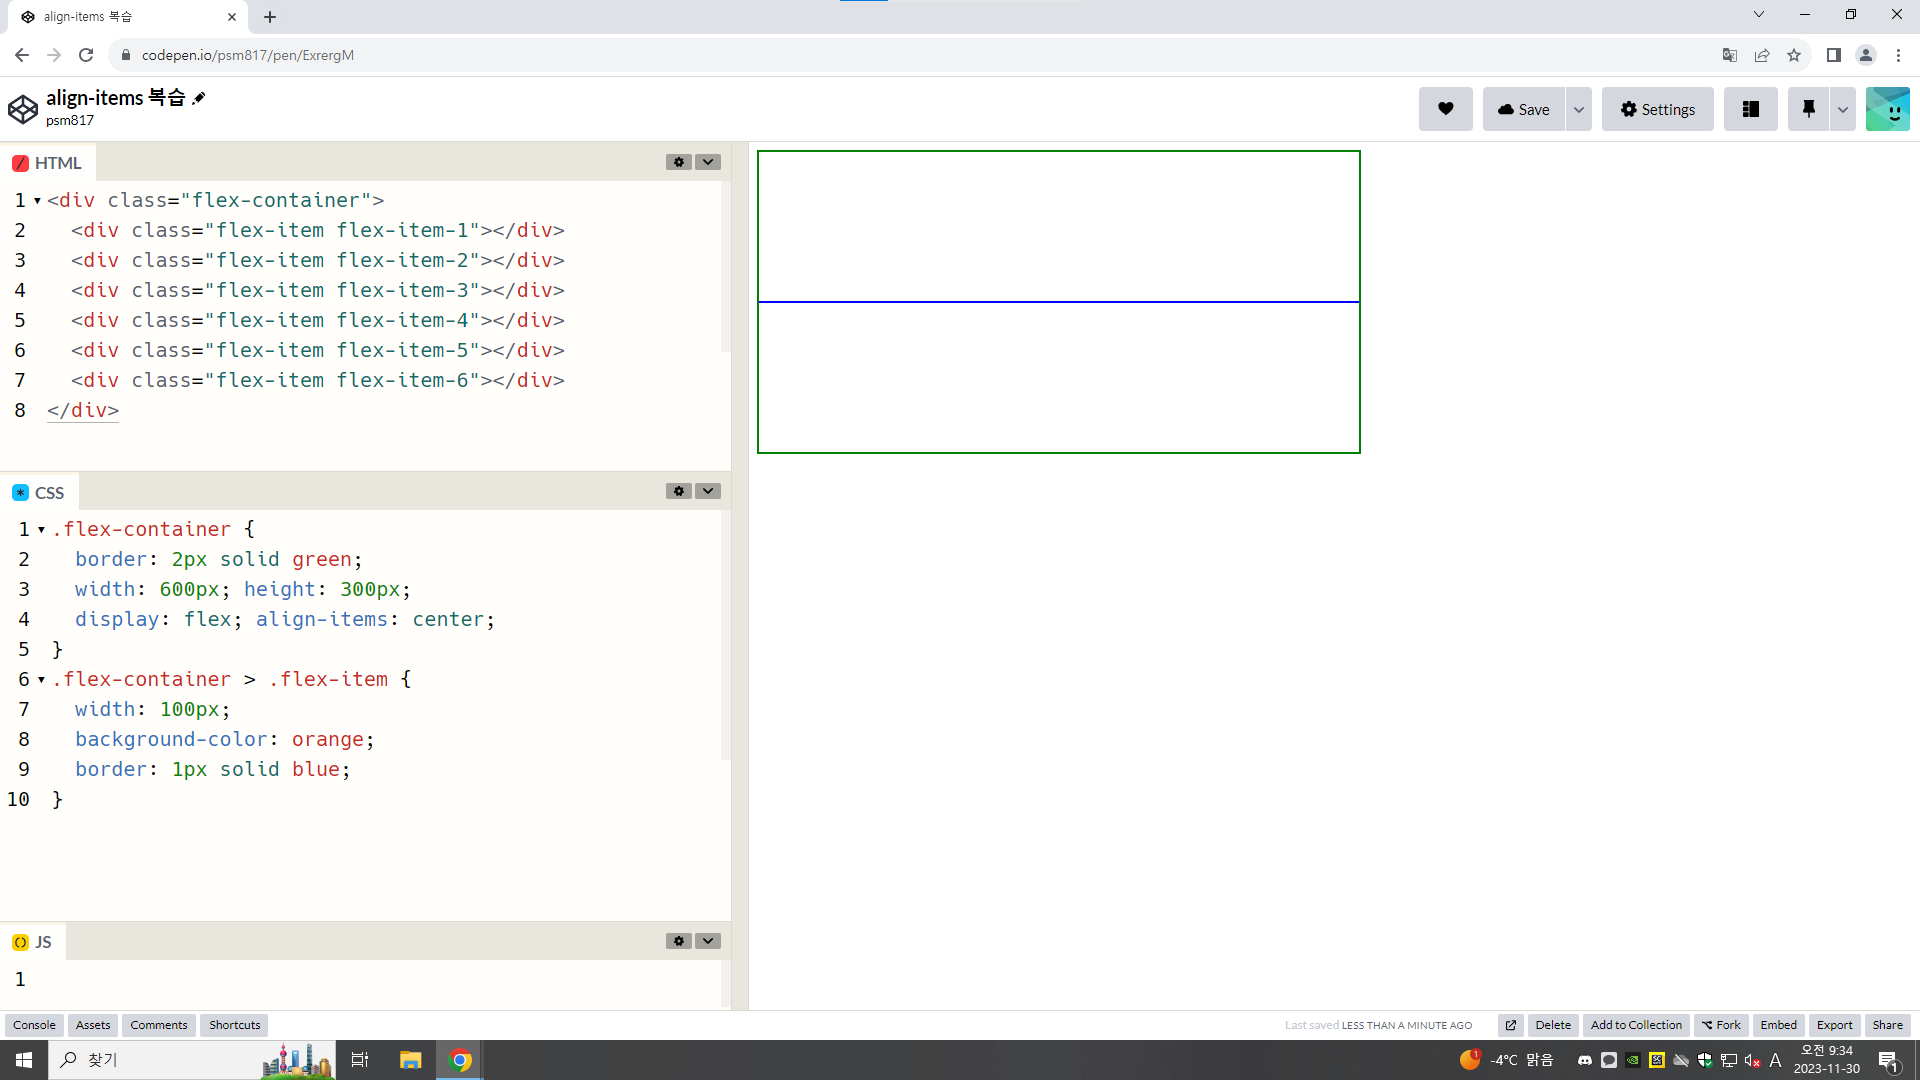Image resolution: width=1920 pixels, height=1080 pixels.
Task: Click the Settings button
Action: click(x=1657, y=109)
